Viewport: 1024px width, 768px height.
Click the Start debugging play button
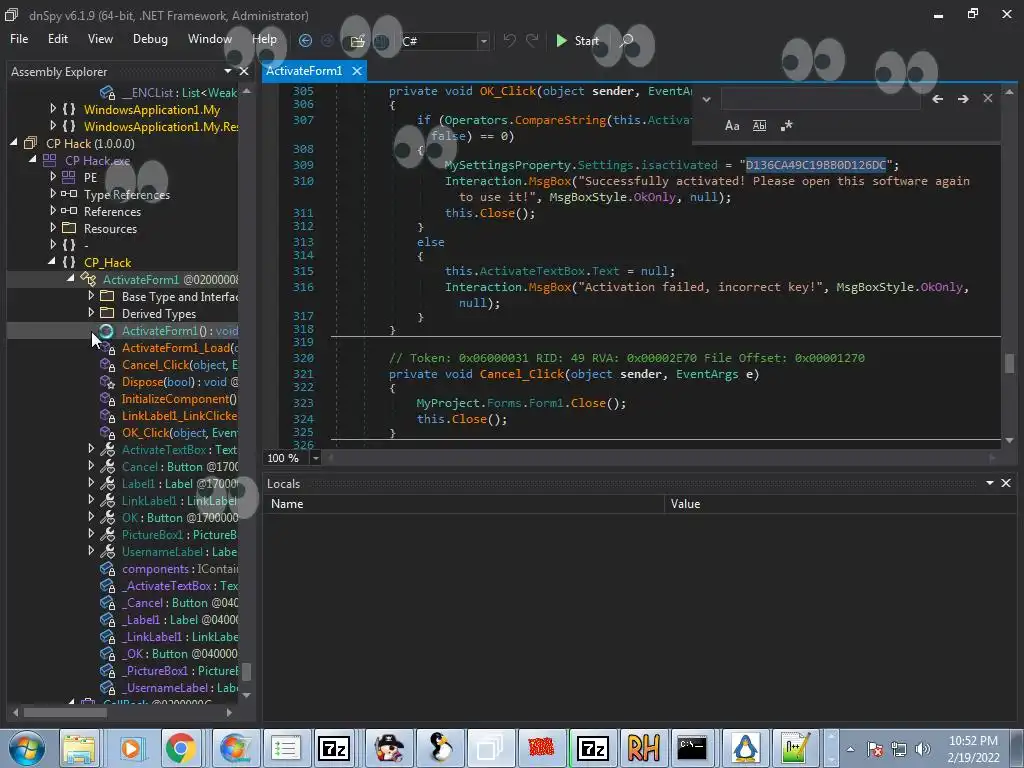[577, 41]
